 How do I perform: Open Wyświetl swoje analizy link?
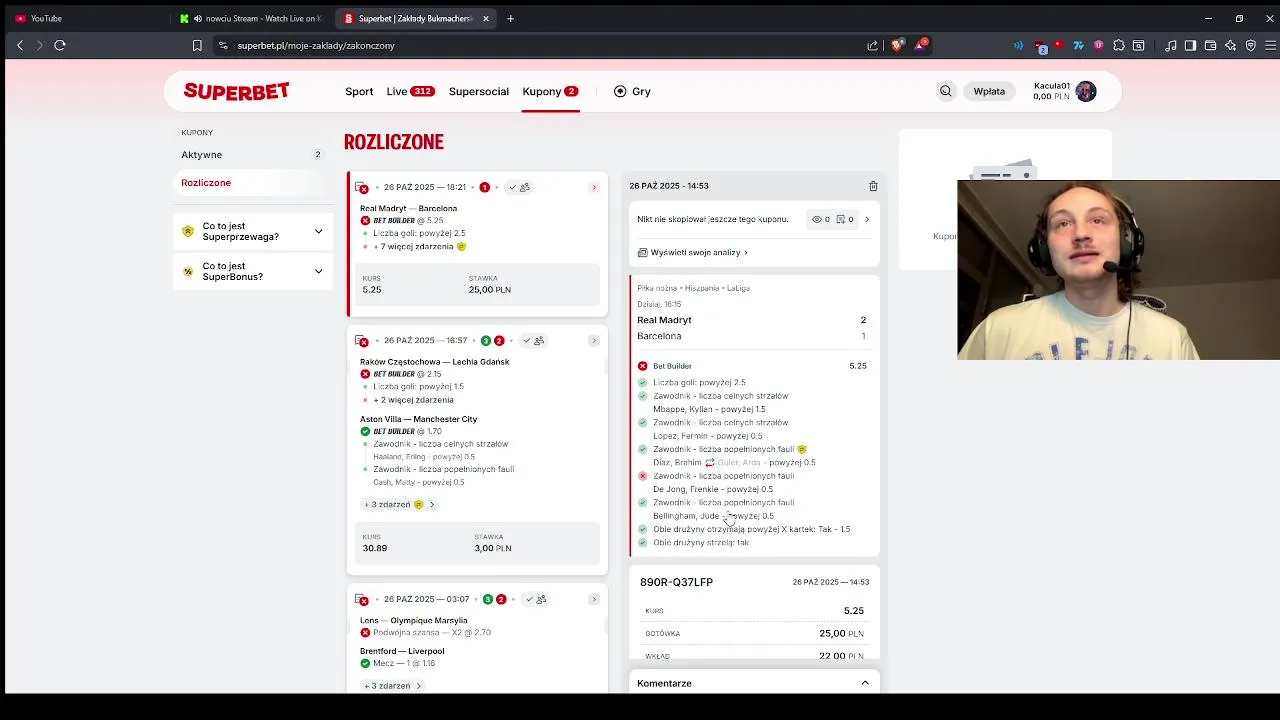[693, 253]
